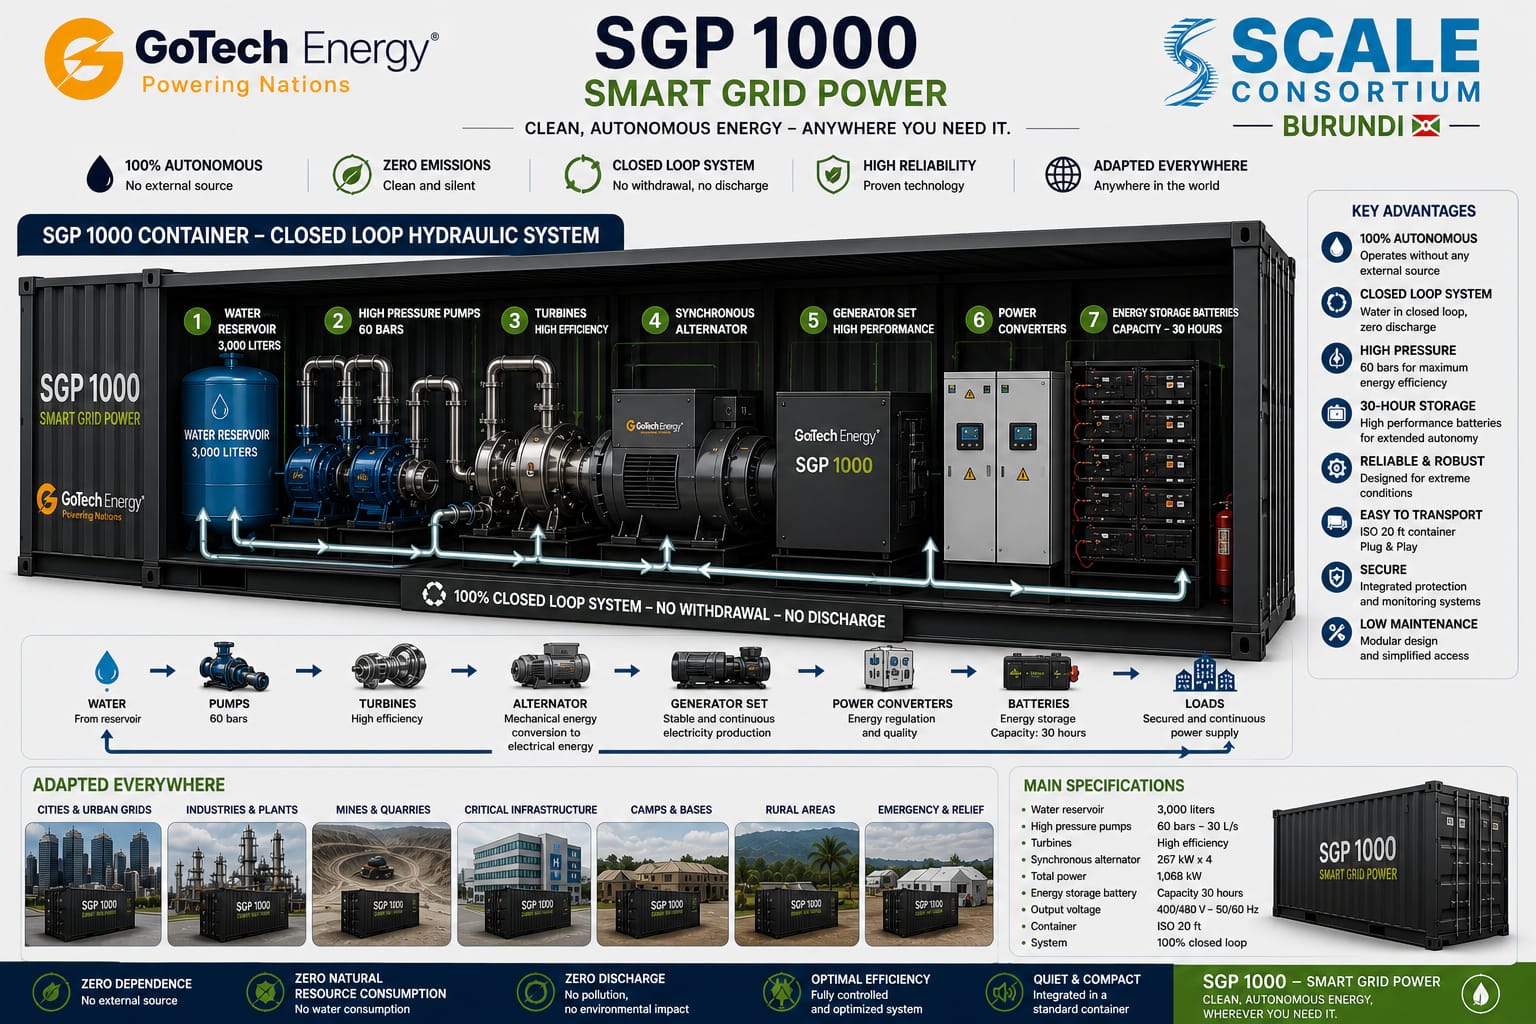Click the '267 kW x 4' alternator value
This screenshot has width=1536, height=1024.
click(x=1184, y=859)
